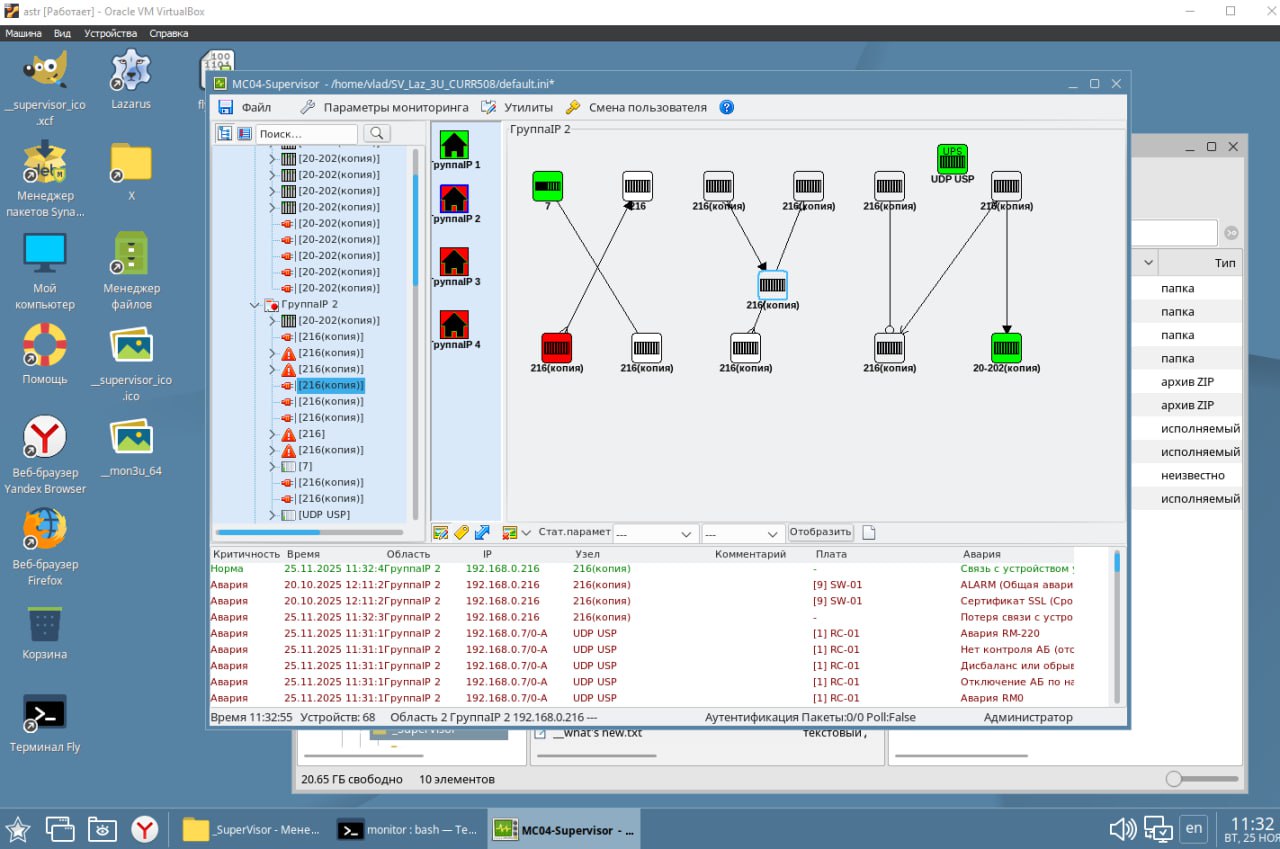
Task: Toggle the checklist edit icon below the map
Action: coord(440,533)
